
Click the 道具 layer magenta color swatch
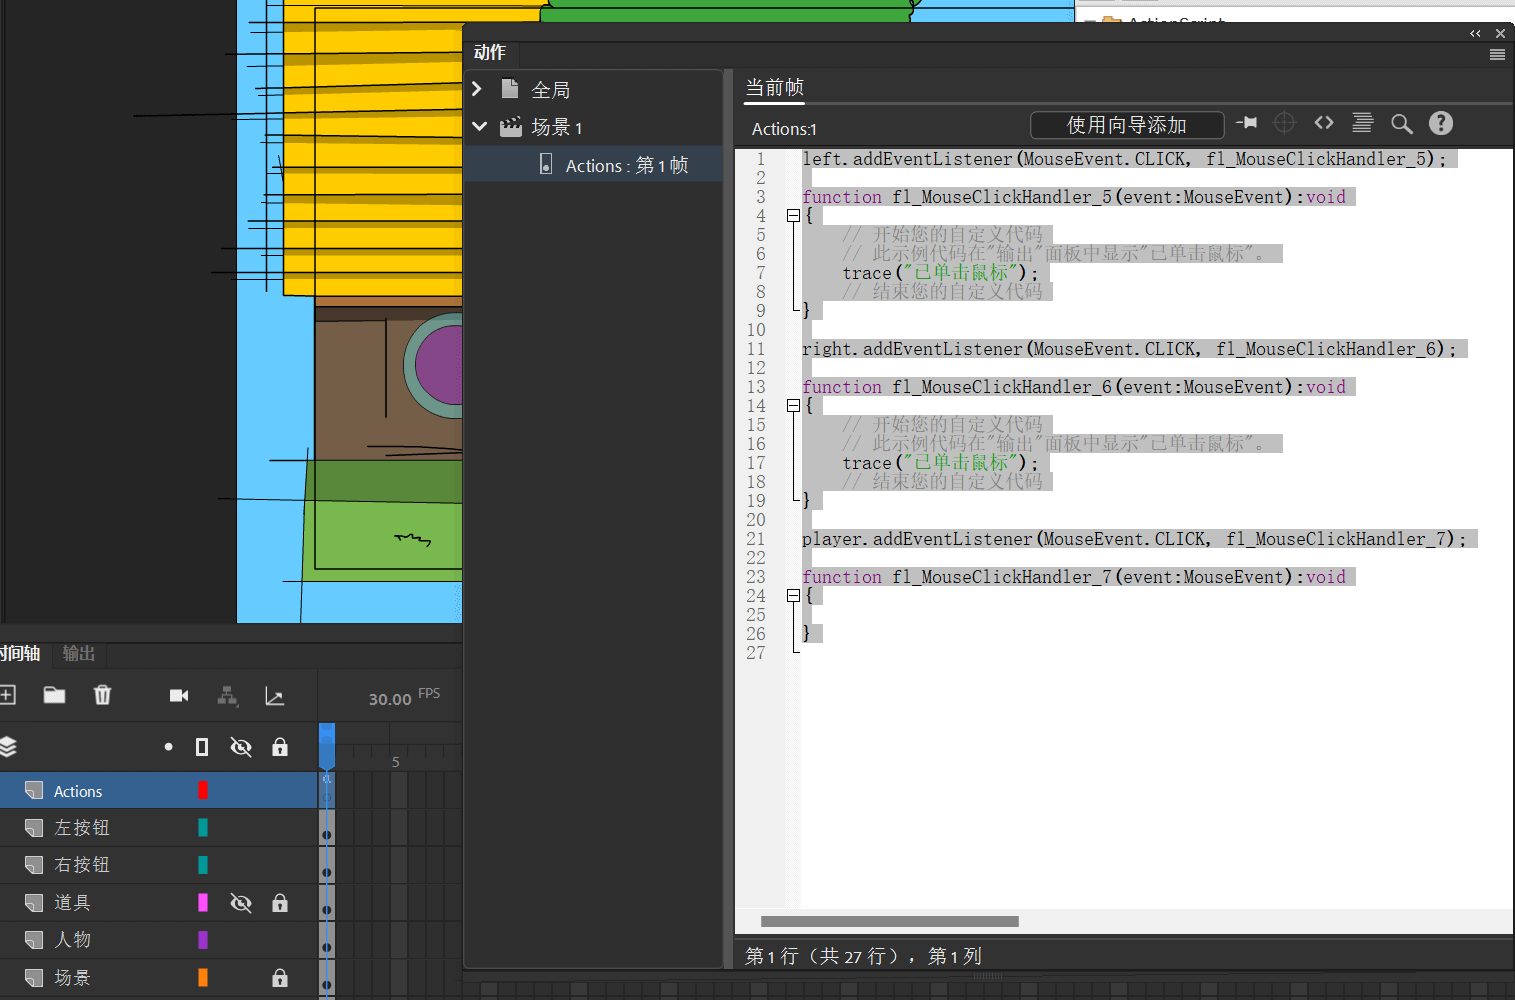(203, 903)
